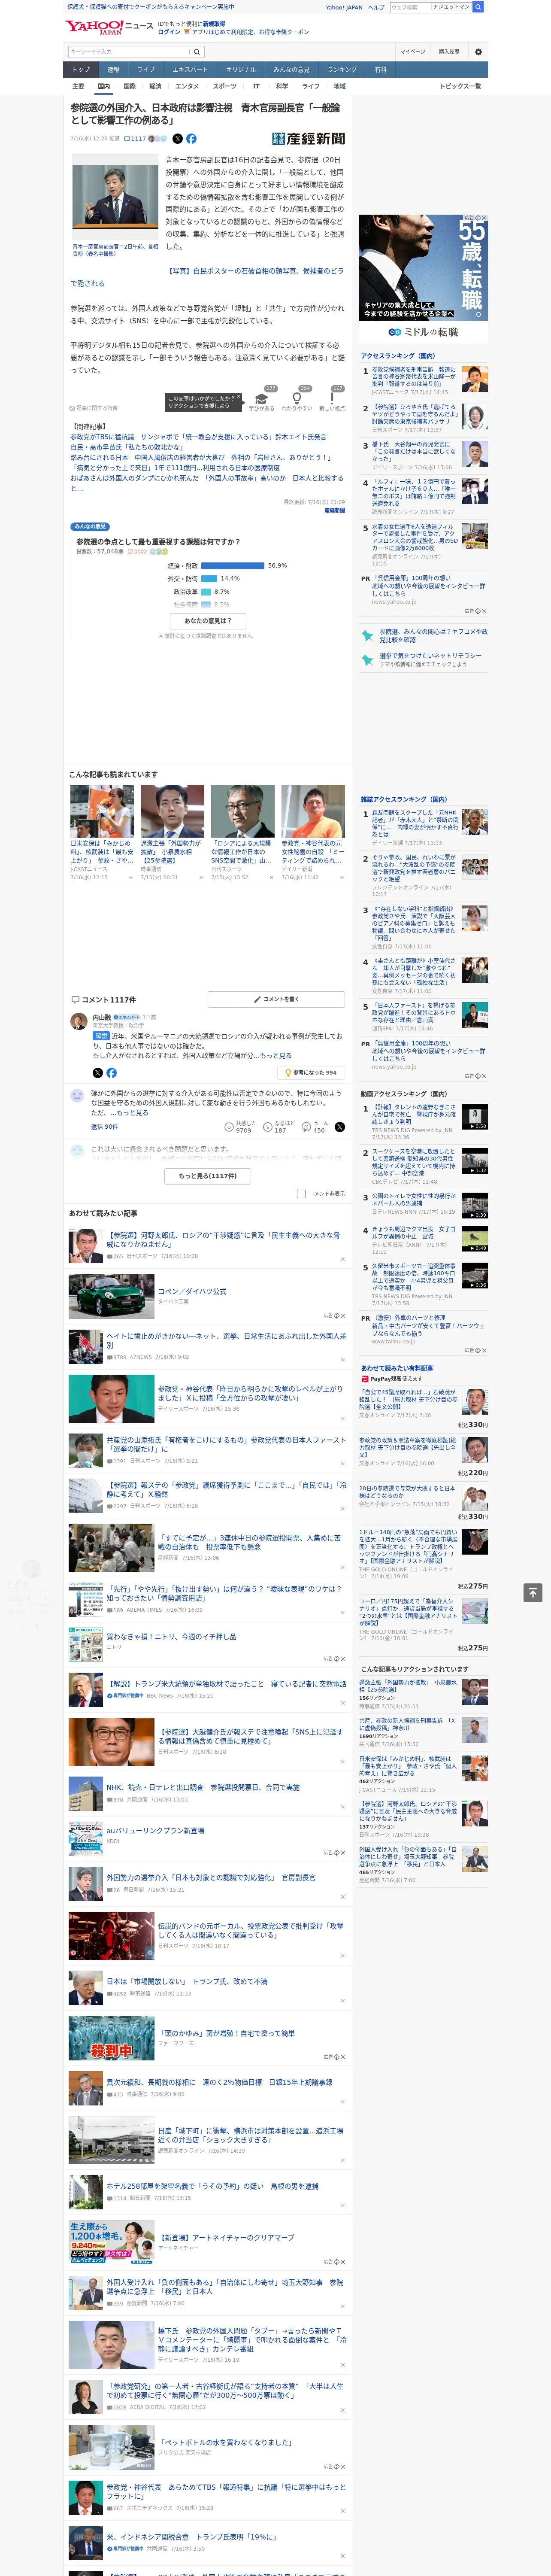The image size is (551, 2576).
Task: Report the article via 記事に関する報告
Action: click(x=94, y=408)
